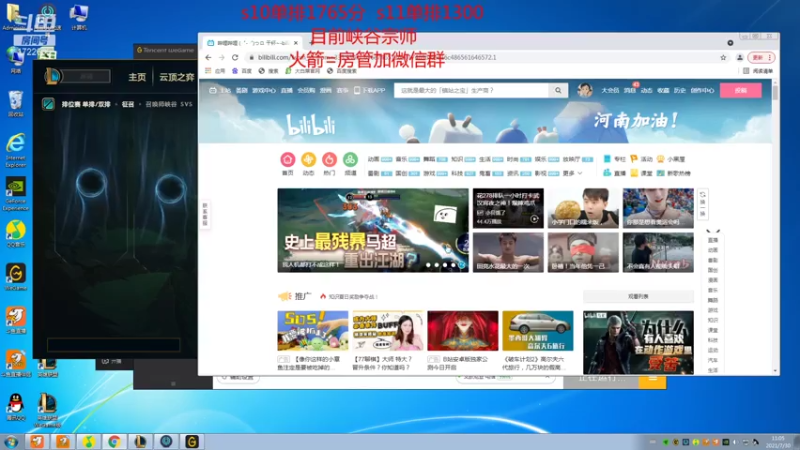
Task: Open WeGame taskbar G icon
Action: (192, 441)
